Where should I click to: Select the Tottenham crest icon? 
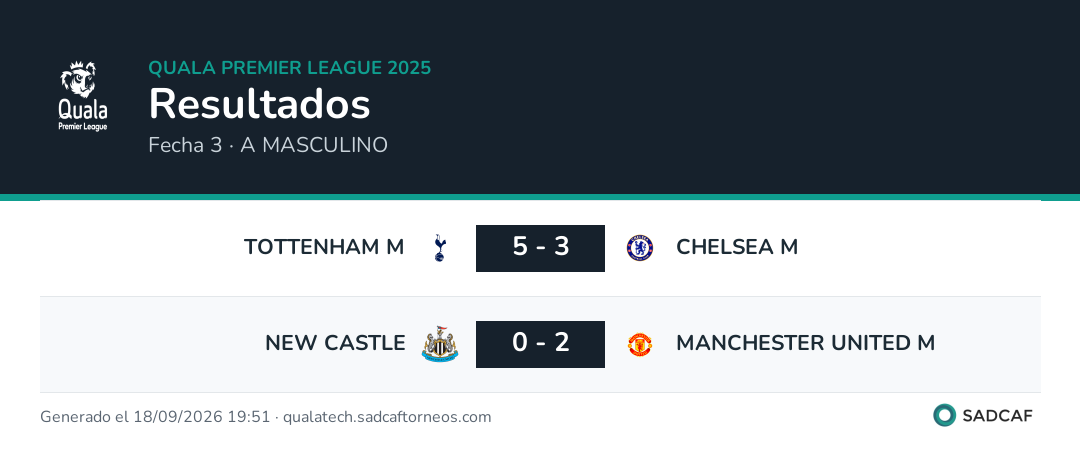click(x=439, y=247)
